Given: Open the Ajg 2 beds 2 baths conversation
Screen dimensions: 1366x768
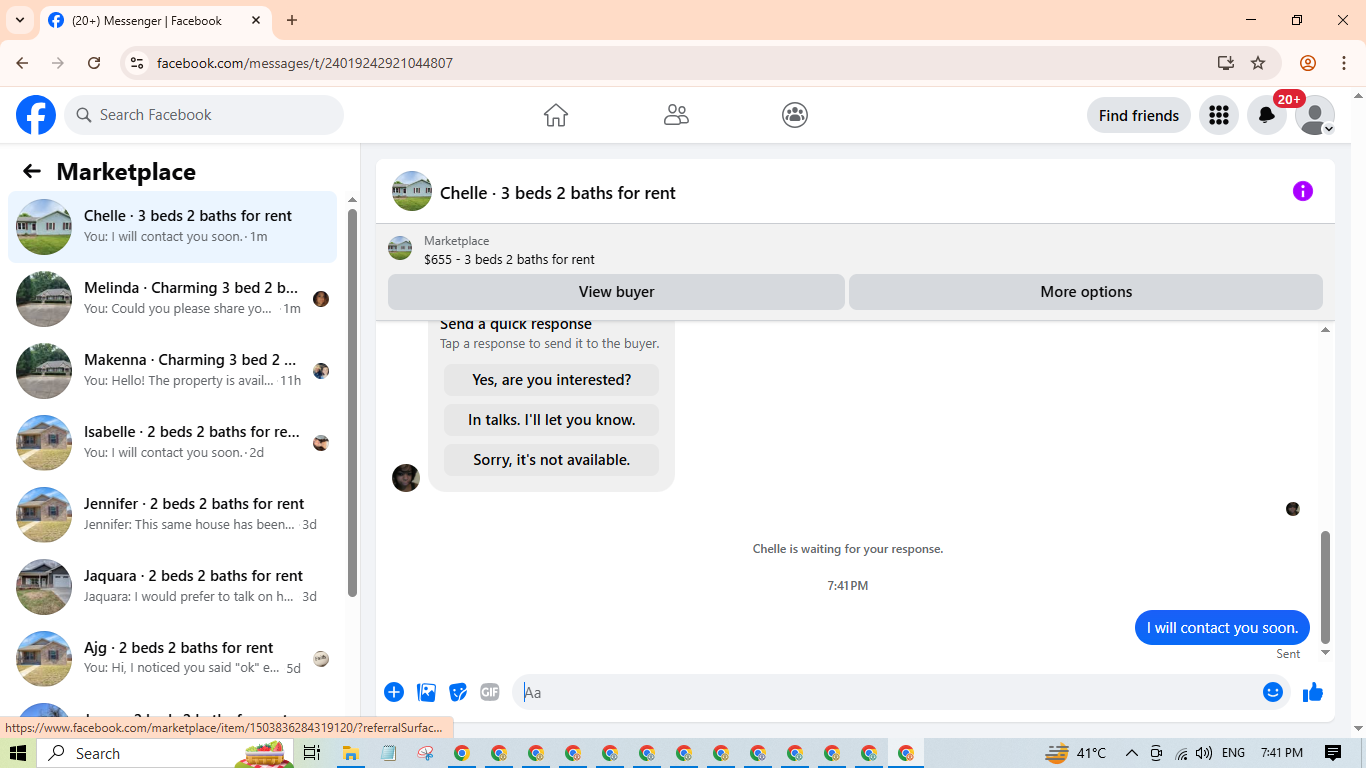Looking at the screenshot, I should (x=173, y=659).
